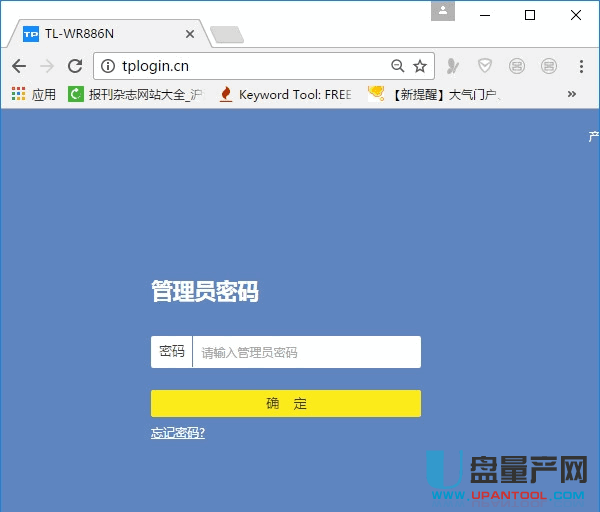Image resolution: width=600 pixels, height=512 pixels.
Task: Expand the bookmarks overflow chevron
Action: [x=572, y=95]
